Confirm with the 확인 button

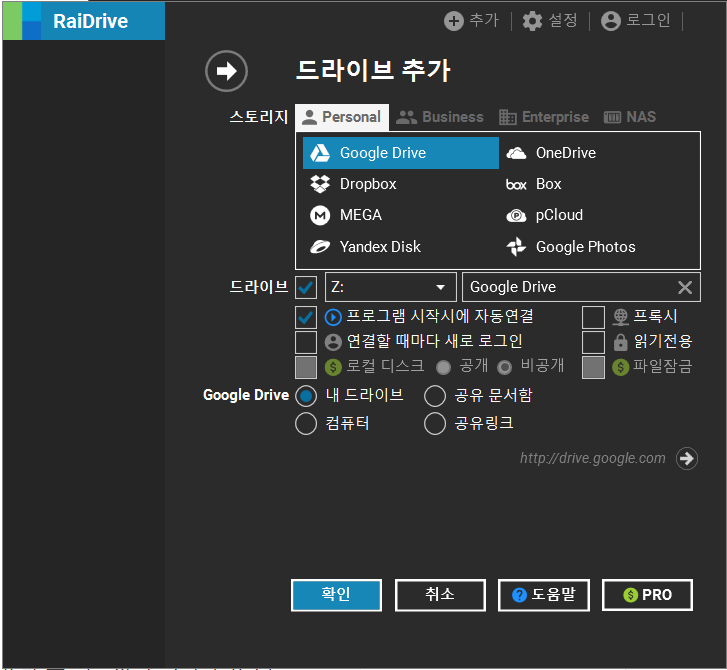click(x=337, y=595)
